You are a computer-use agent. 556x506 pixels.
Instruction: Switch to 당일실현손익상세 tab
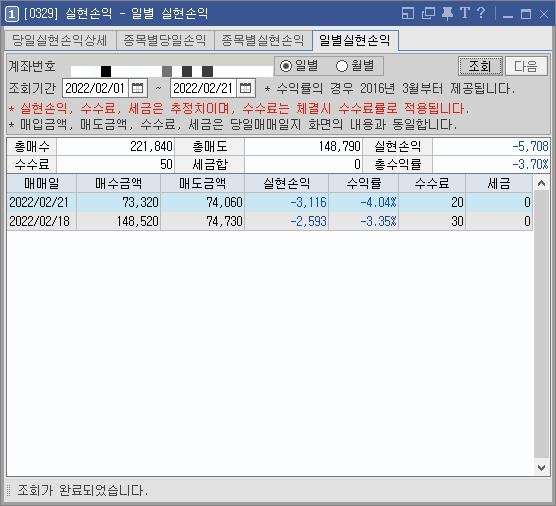tap(60, 40)
